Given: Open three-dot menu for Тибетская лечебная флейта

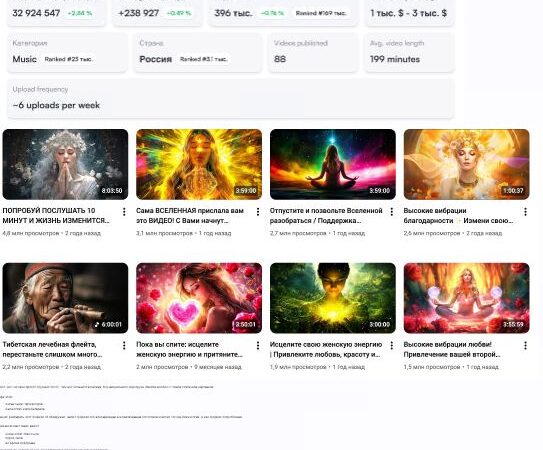Looking at the screenshot, I should (124, 345).
